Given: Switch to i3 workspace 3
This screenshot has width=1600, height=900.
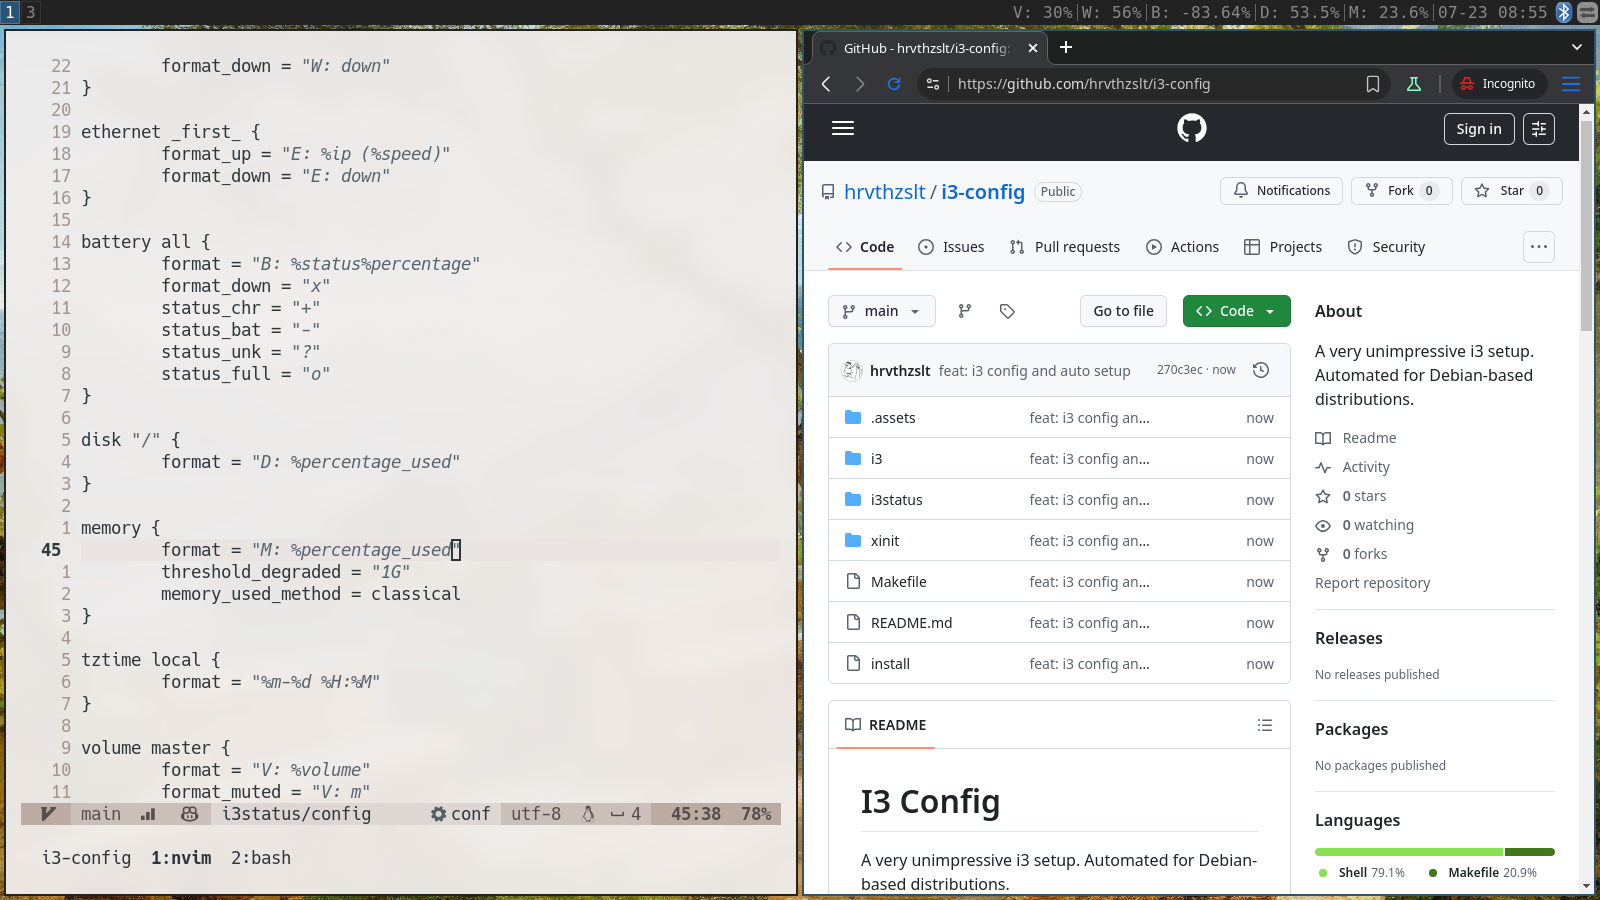Looking at the screenshot, I should coord(31,12).
